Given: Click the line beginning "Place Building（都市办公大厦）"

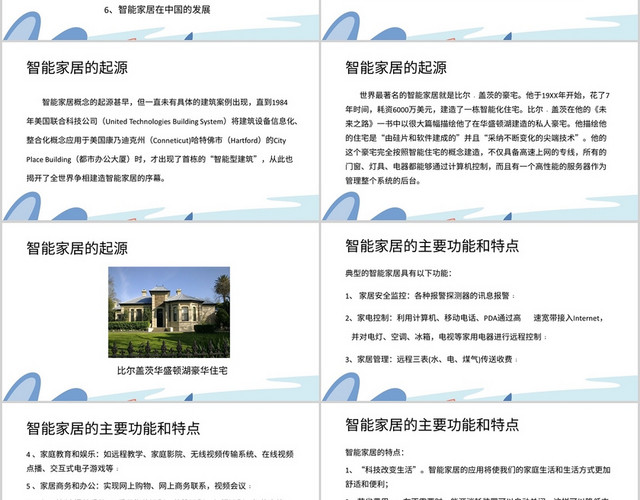Looking at the screenshot, I should [x=160, y=159].
